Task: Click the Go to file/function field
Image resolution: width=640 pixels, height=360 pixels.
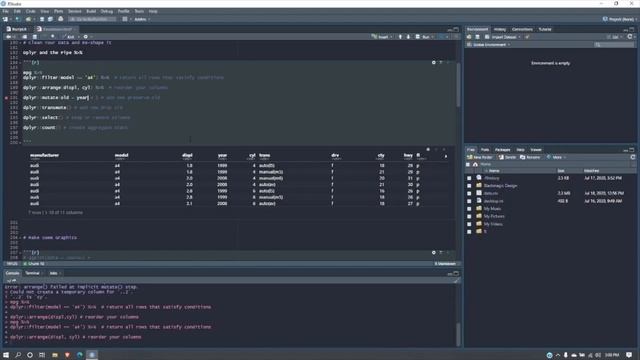Action: click(92, 19)
